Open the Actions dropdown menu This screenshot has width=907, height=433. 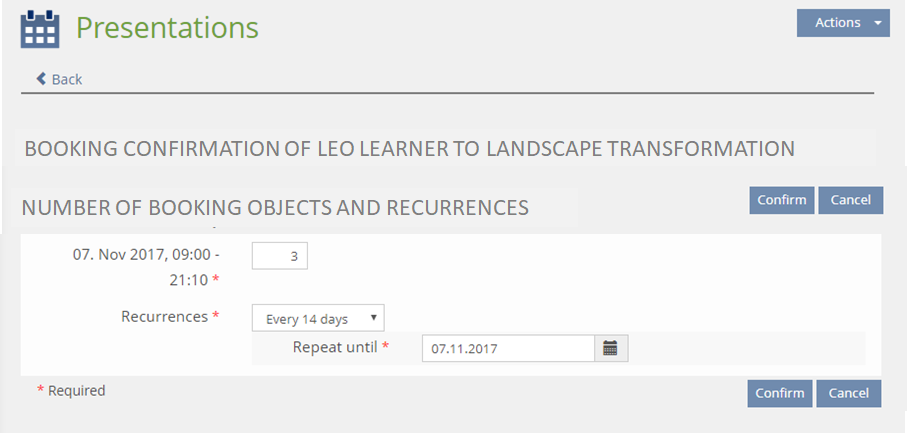coord(843,23)
